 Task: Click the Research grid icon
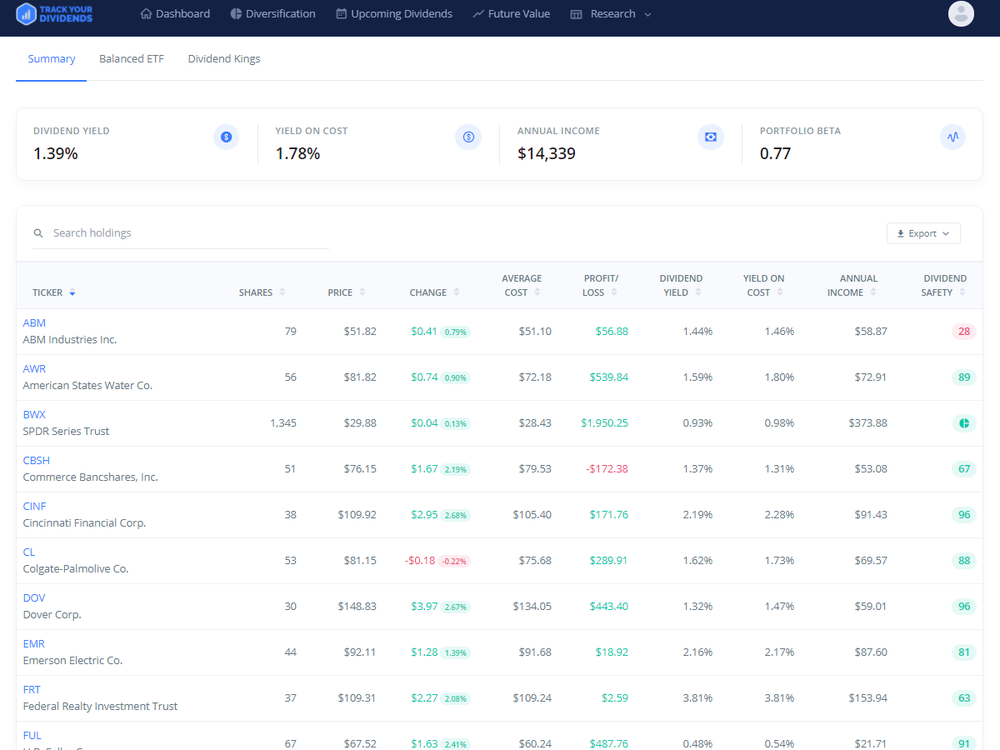pos(575,13)
